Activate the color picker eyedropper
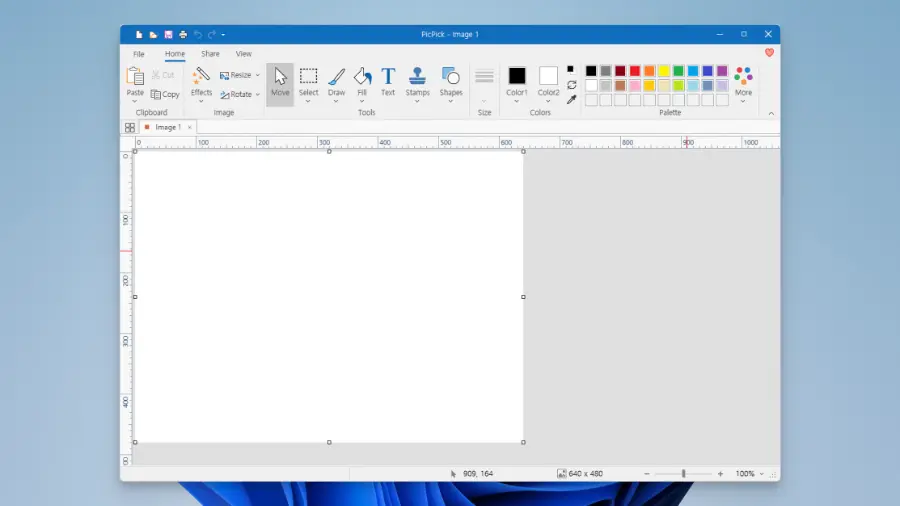The image size is (900, 506). (x=571, y=100)
